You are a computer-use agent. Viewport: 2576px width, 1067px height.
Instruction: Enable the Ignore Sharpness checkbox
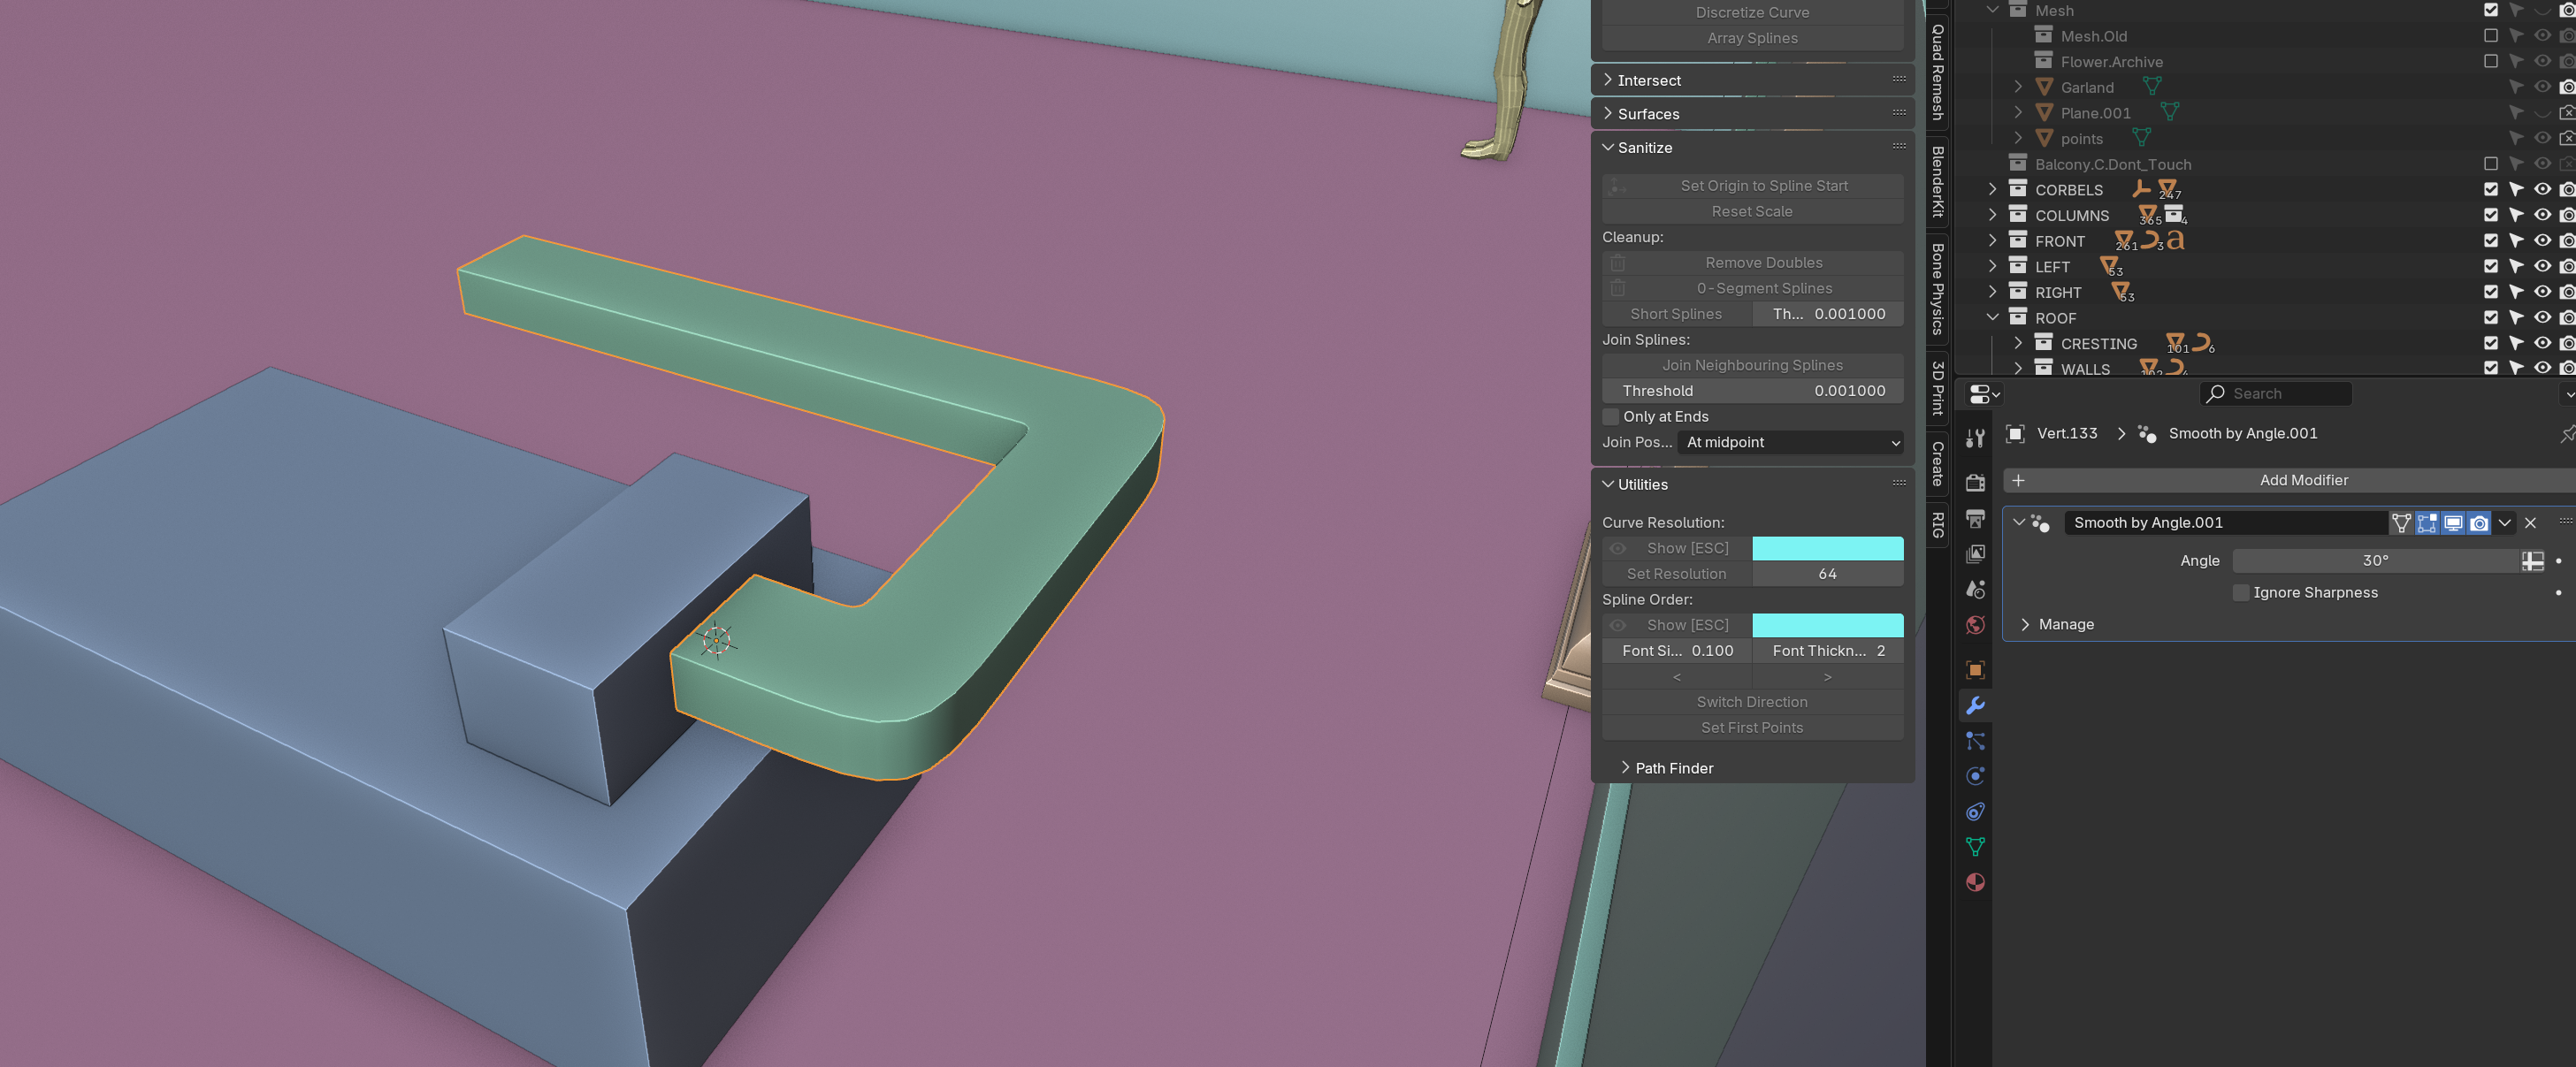[x=2241, y=593]
